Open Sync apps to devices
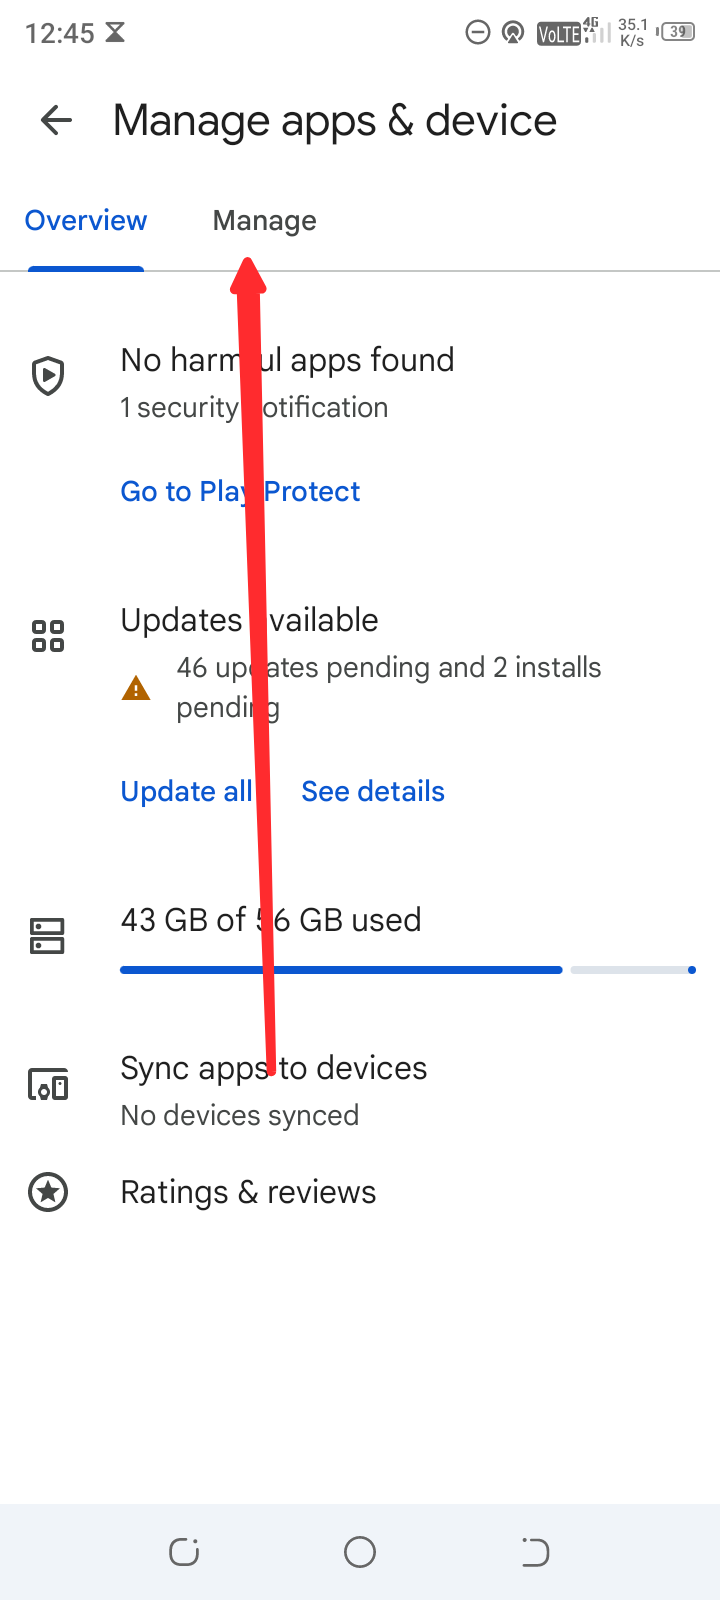Image resolution: width=720 pixels, height=1600 pixels. coord(273,1068)
